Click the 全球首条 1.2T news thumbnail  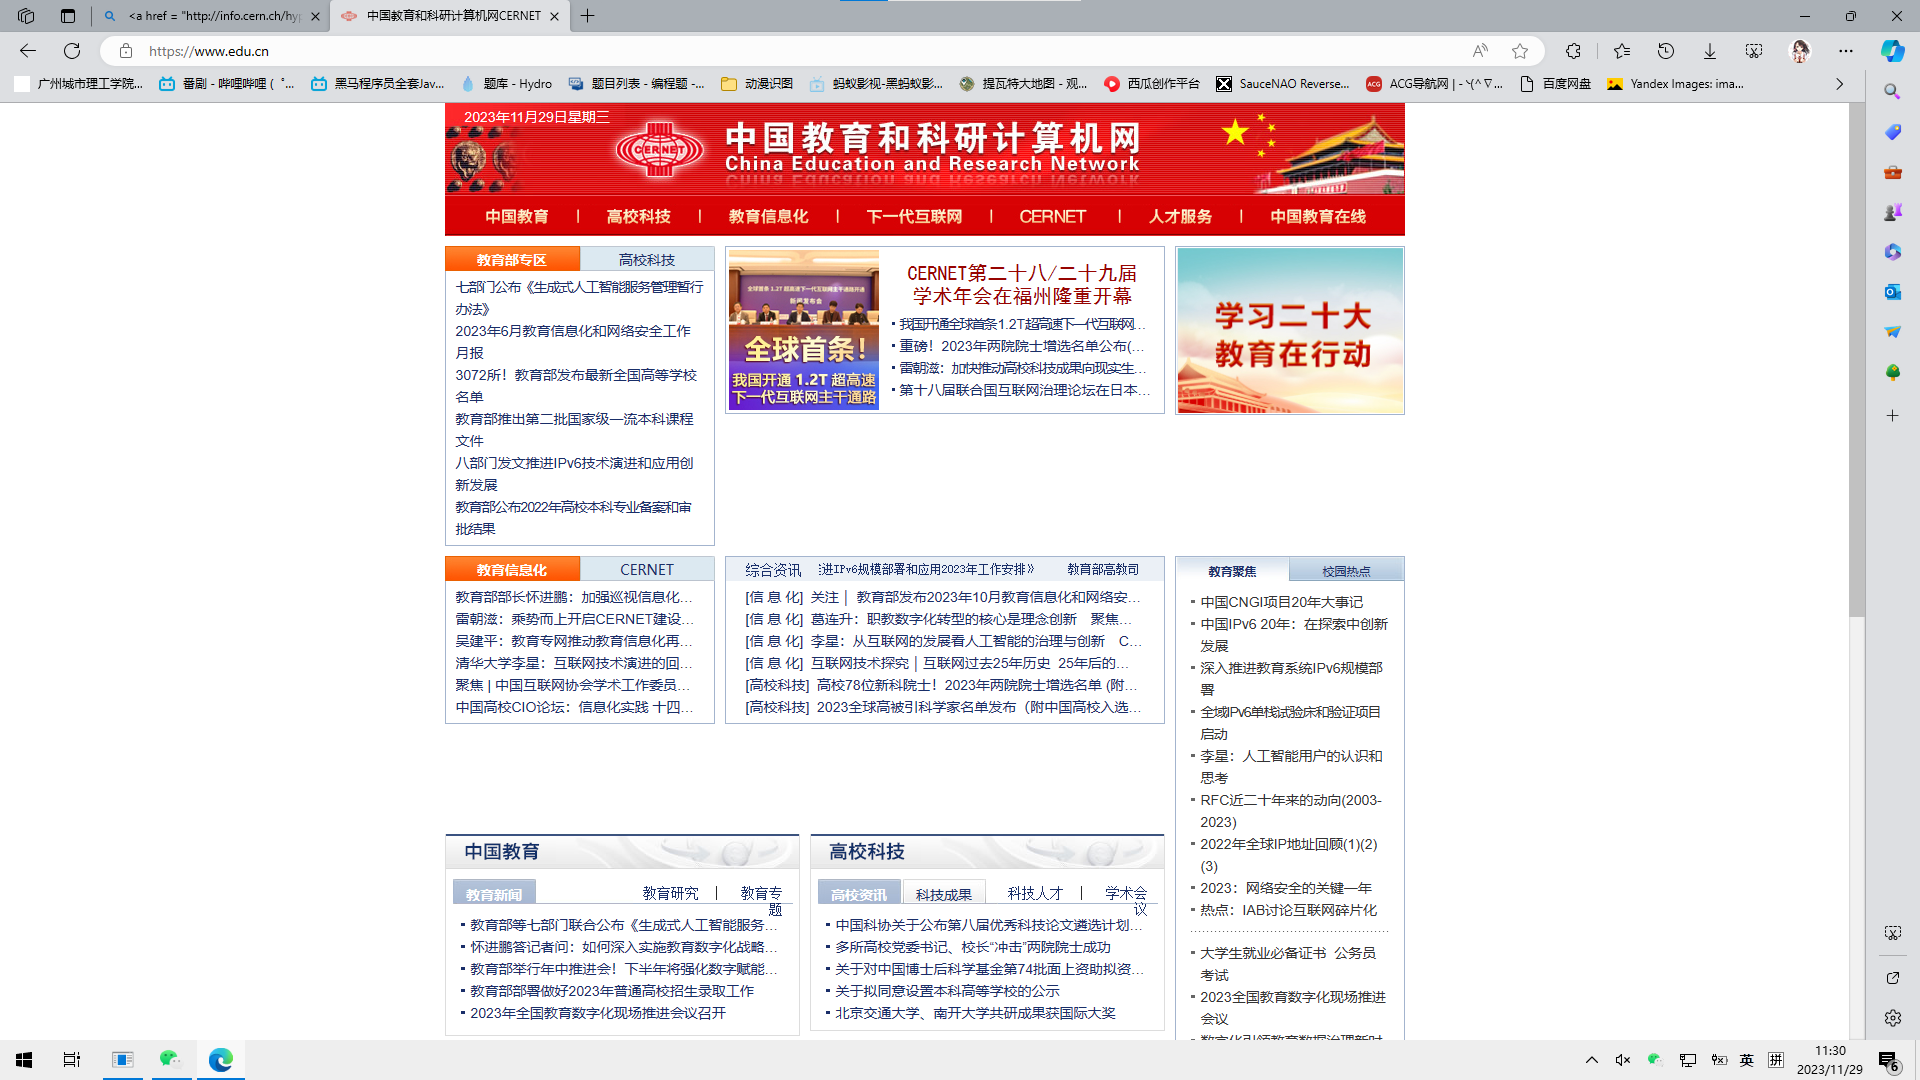point(803,330)
